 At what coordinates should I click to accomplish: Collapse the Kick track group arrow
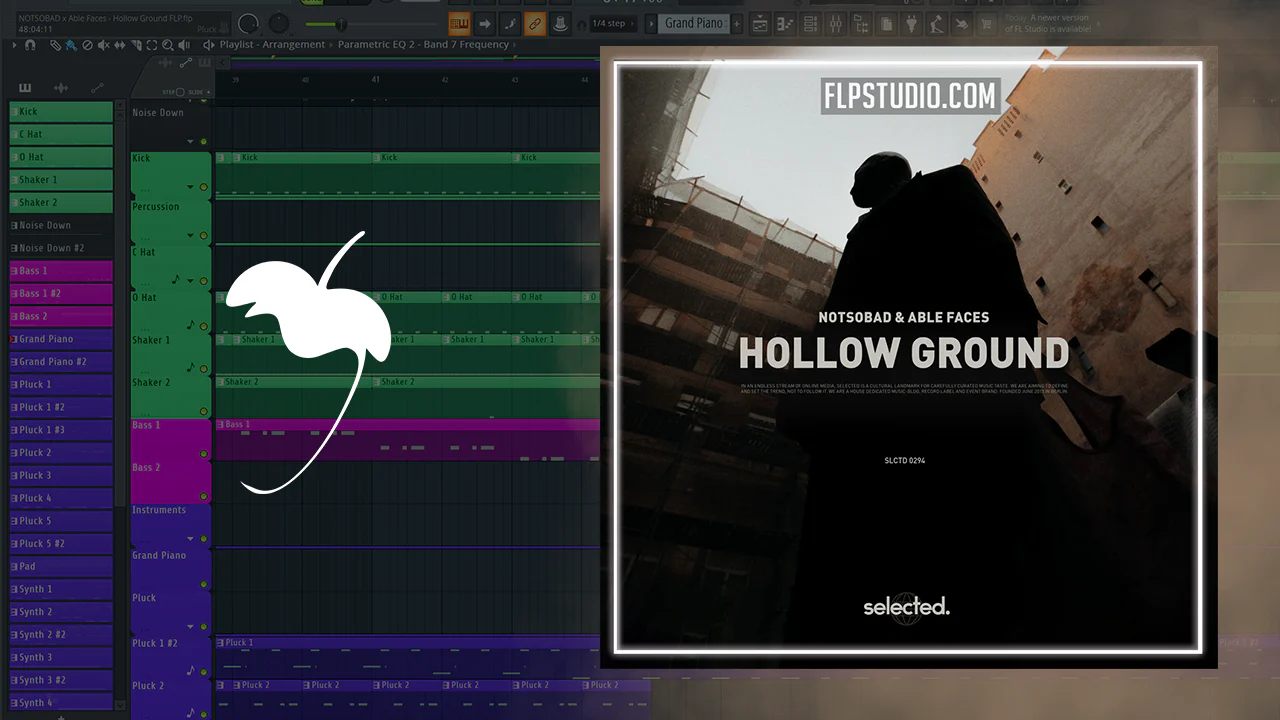(x=190, y=187)
